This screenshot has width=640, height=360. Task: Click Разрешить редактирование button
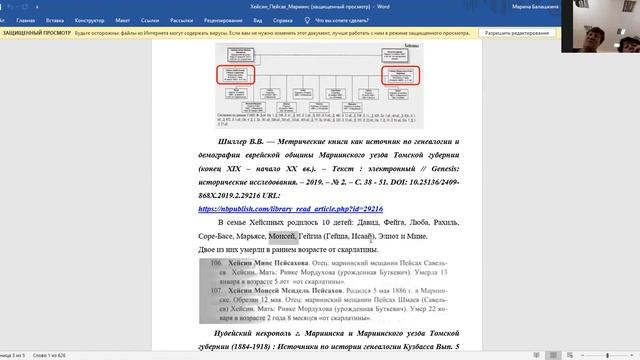click(x=517, y=33)
